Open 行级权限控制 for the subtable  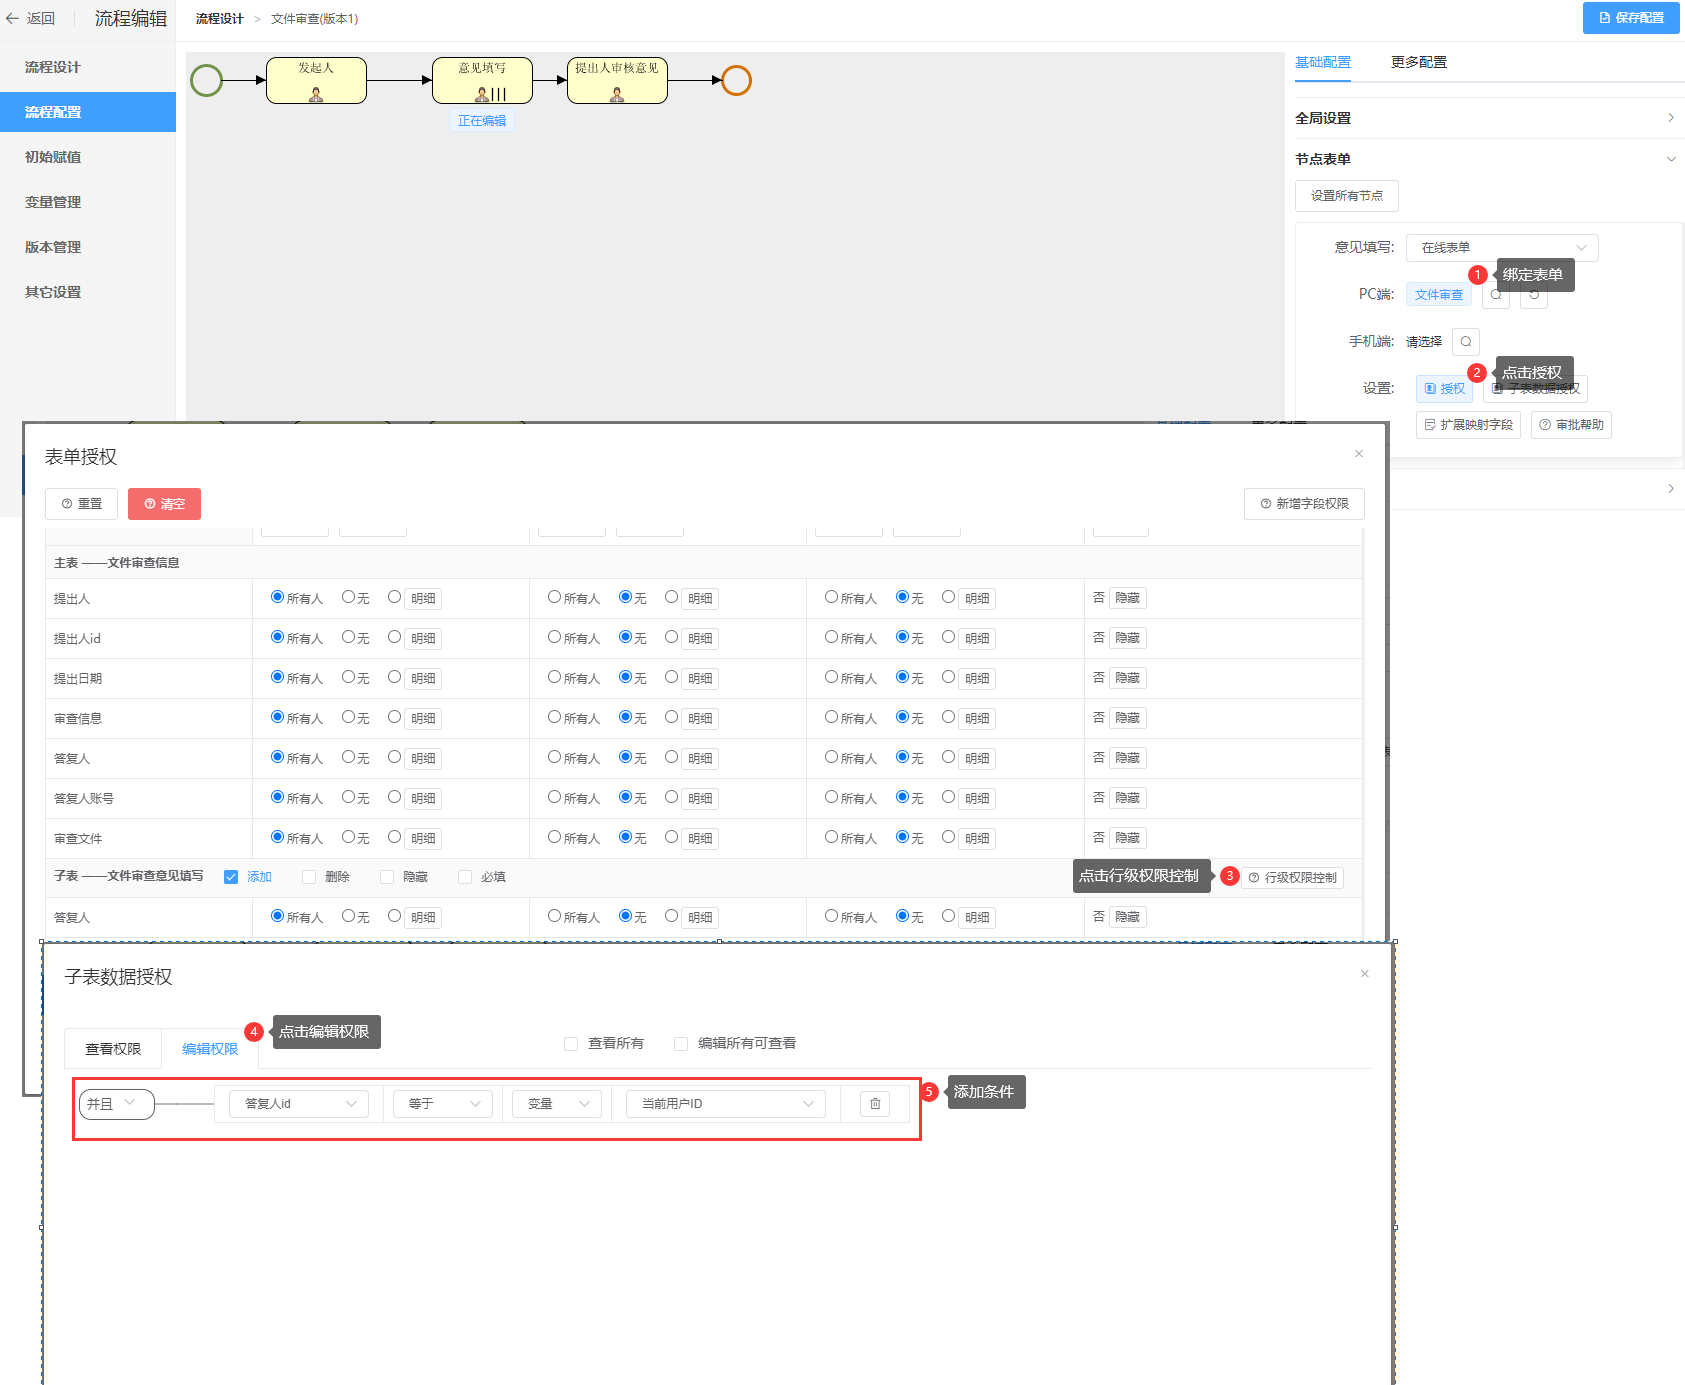point(1292,878)
